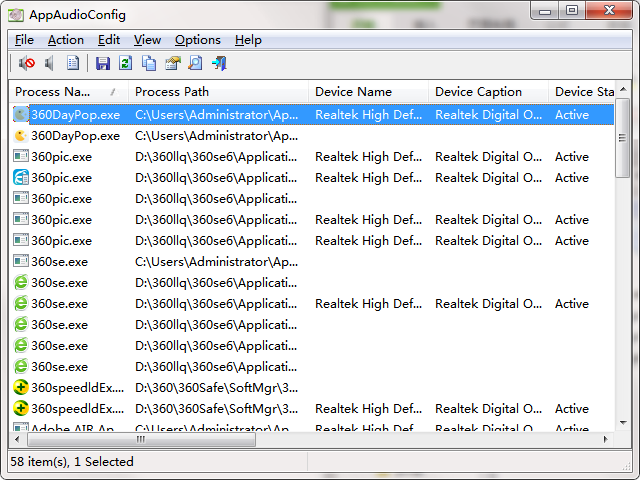Sort by the Process Name column header
The image size is (640, 480).
point(60,92)
